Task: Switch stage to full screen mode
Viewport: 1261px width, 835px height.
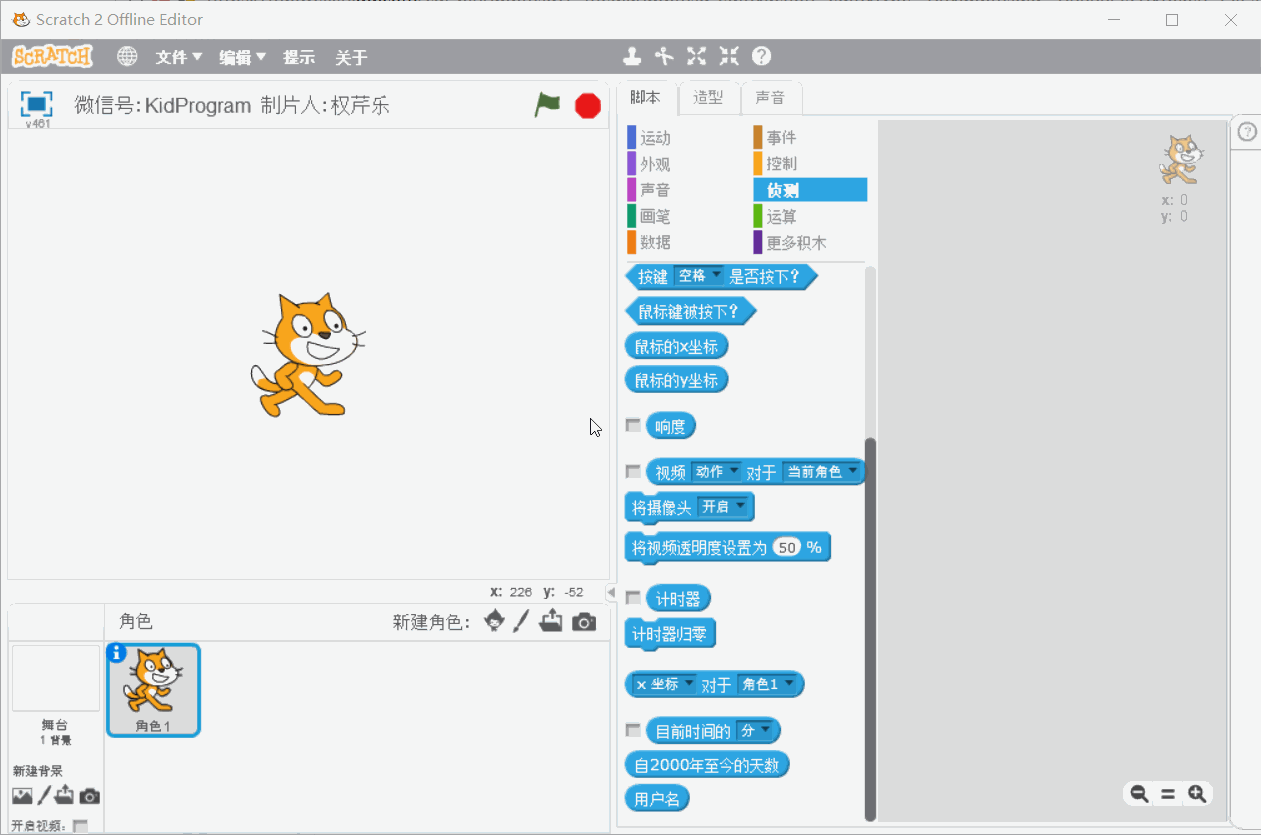Action: point(37,104)
